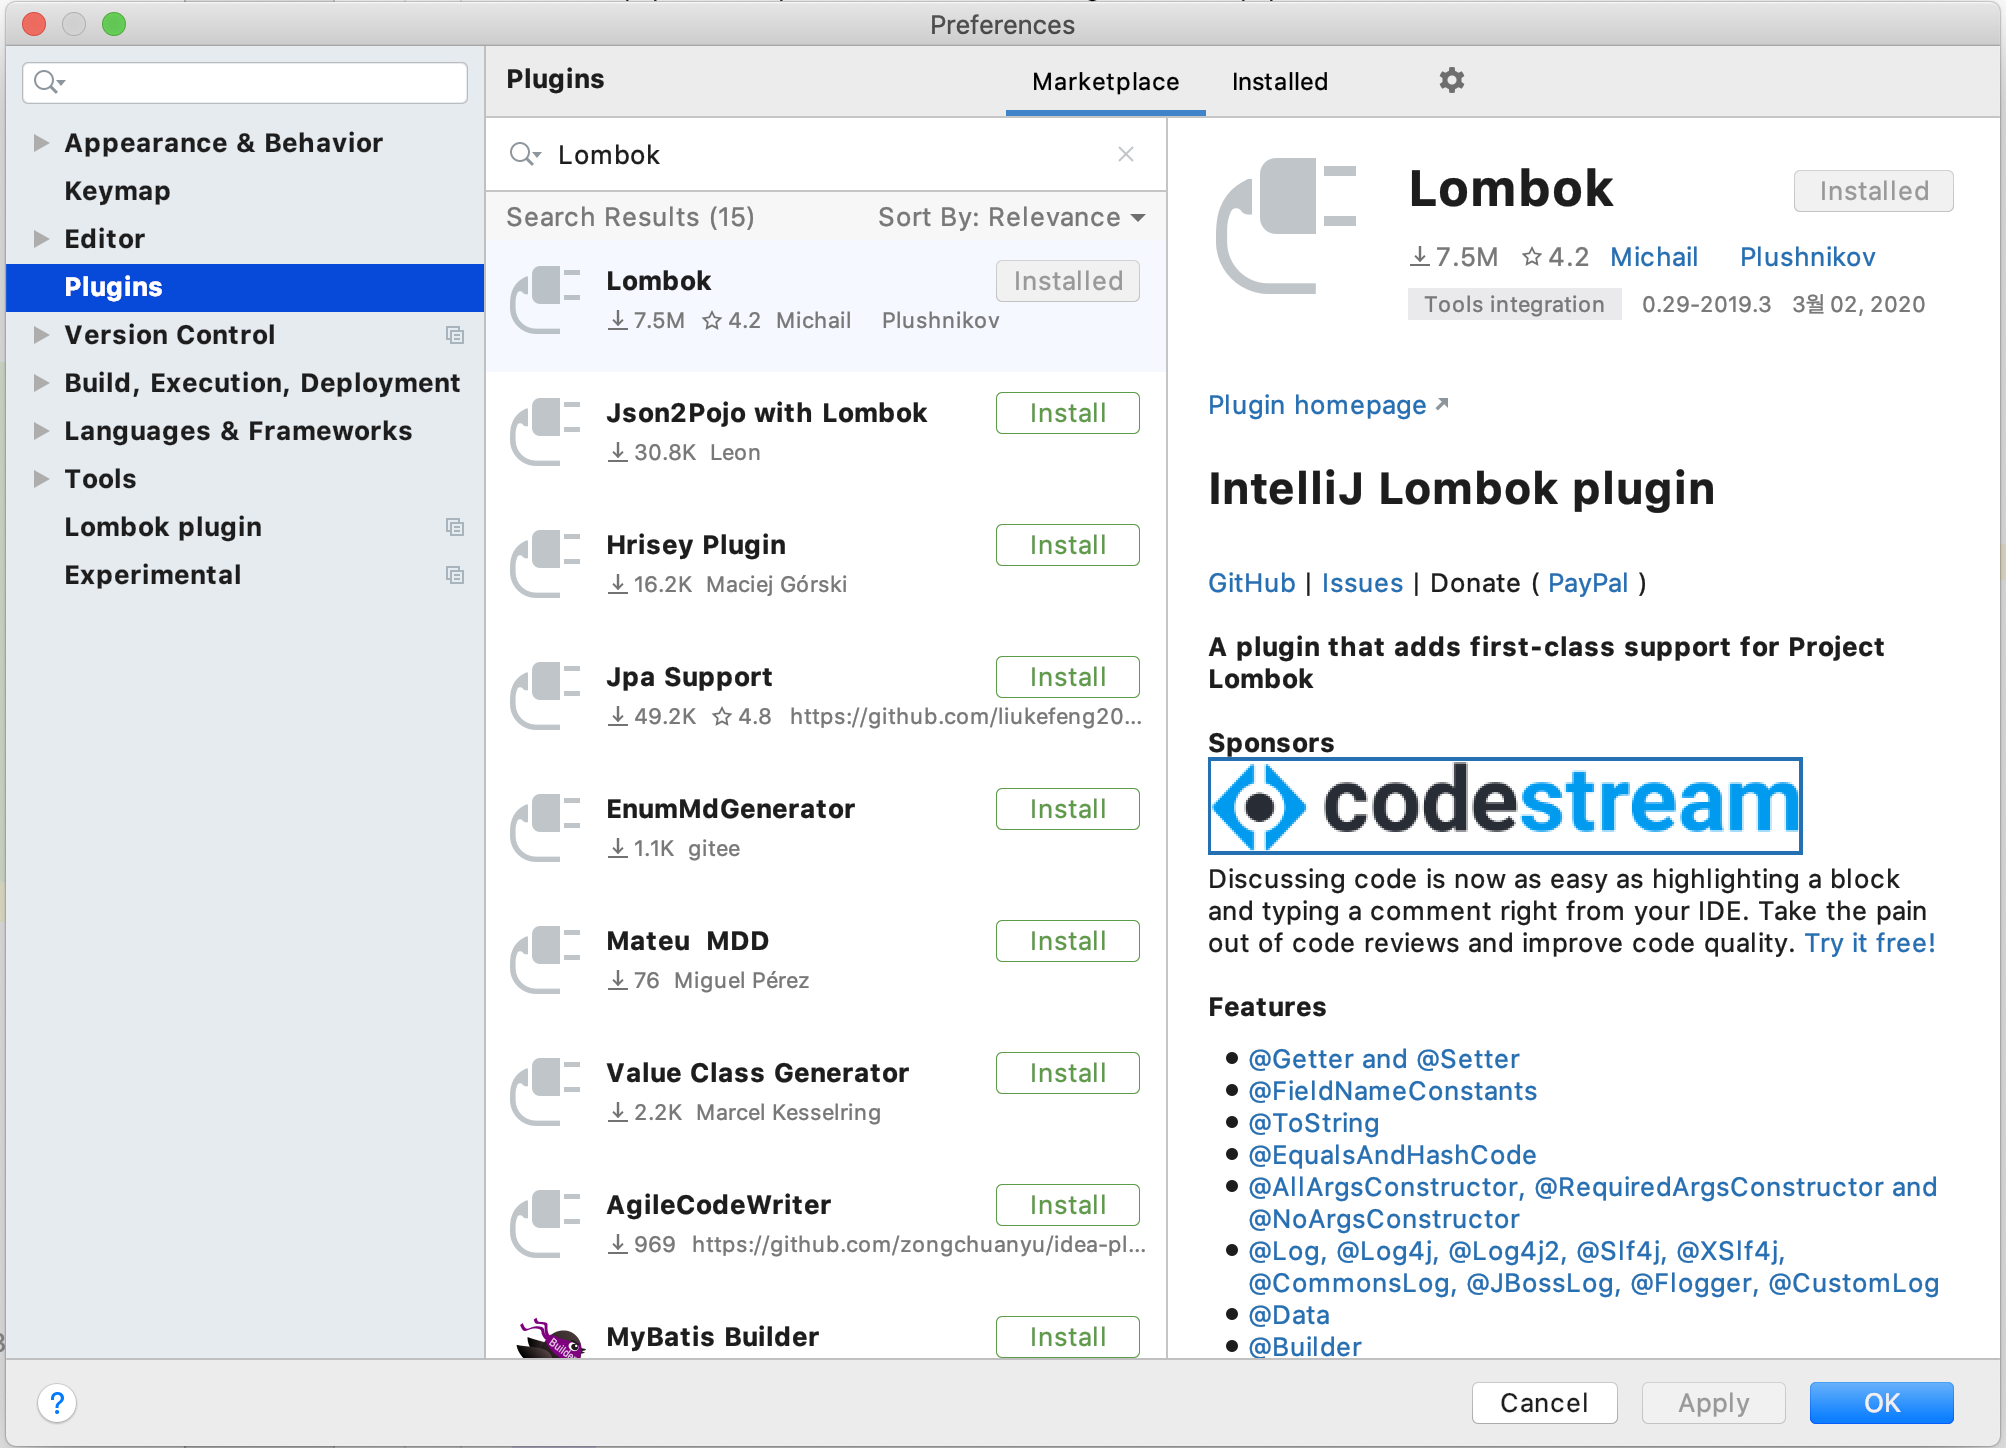The height and width of the screenshot is (1448, 2006).
Task: Select Keymap in the settings tree
Action: click(117, 191)
